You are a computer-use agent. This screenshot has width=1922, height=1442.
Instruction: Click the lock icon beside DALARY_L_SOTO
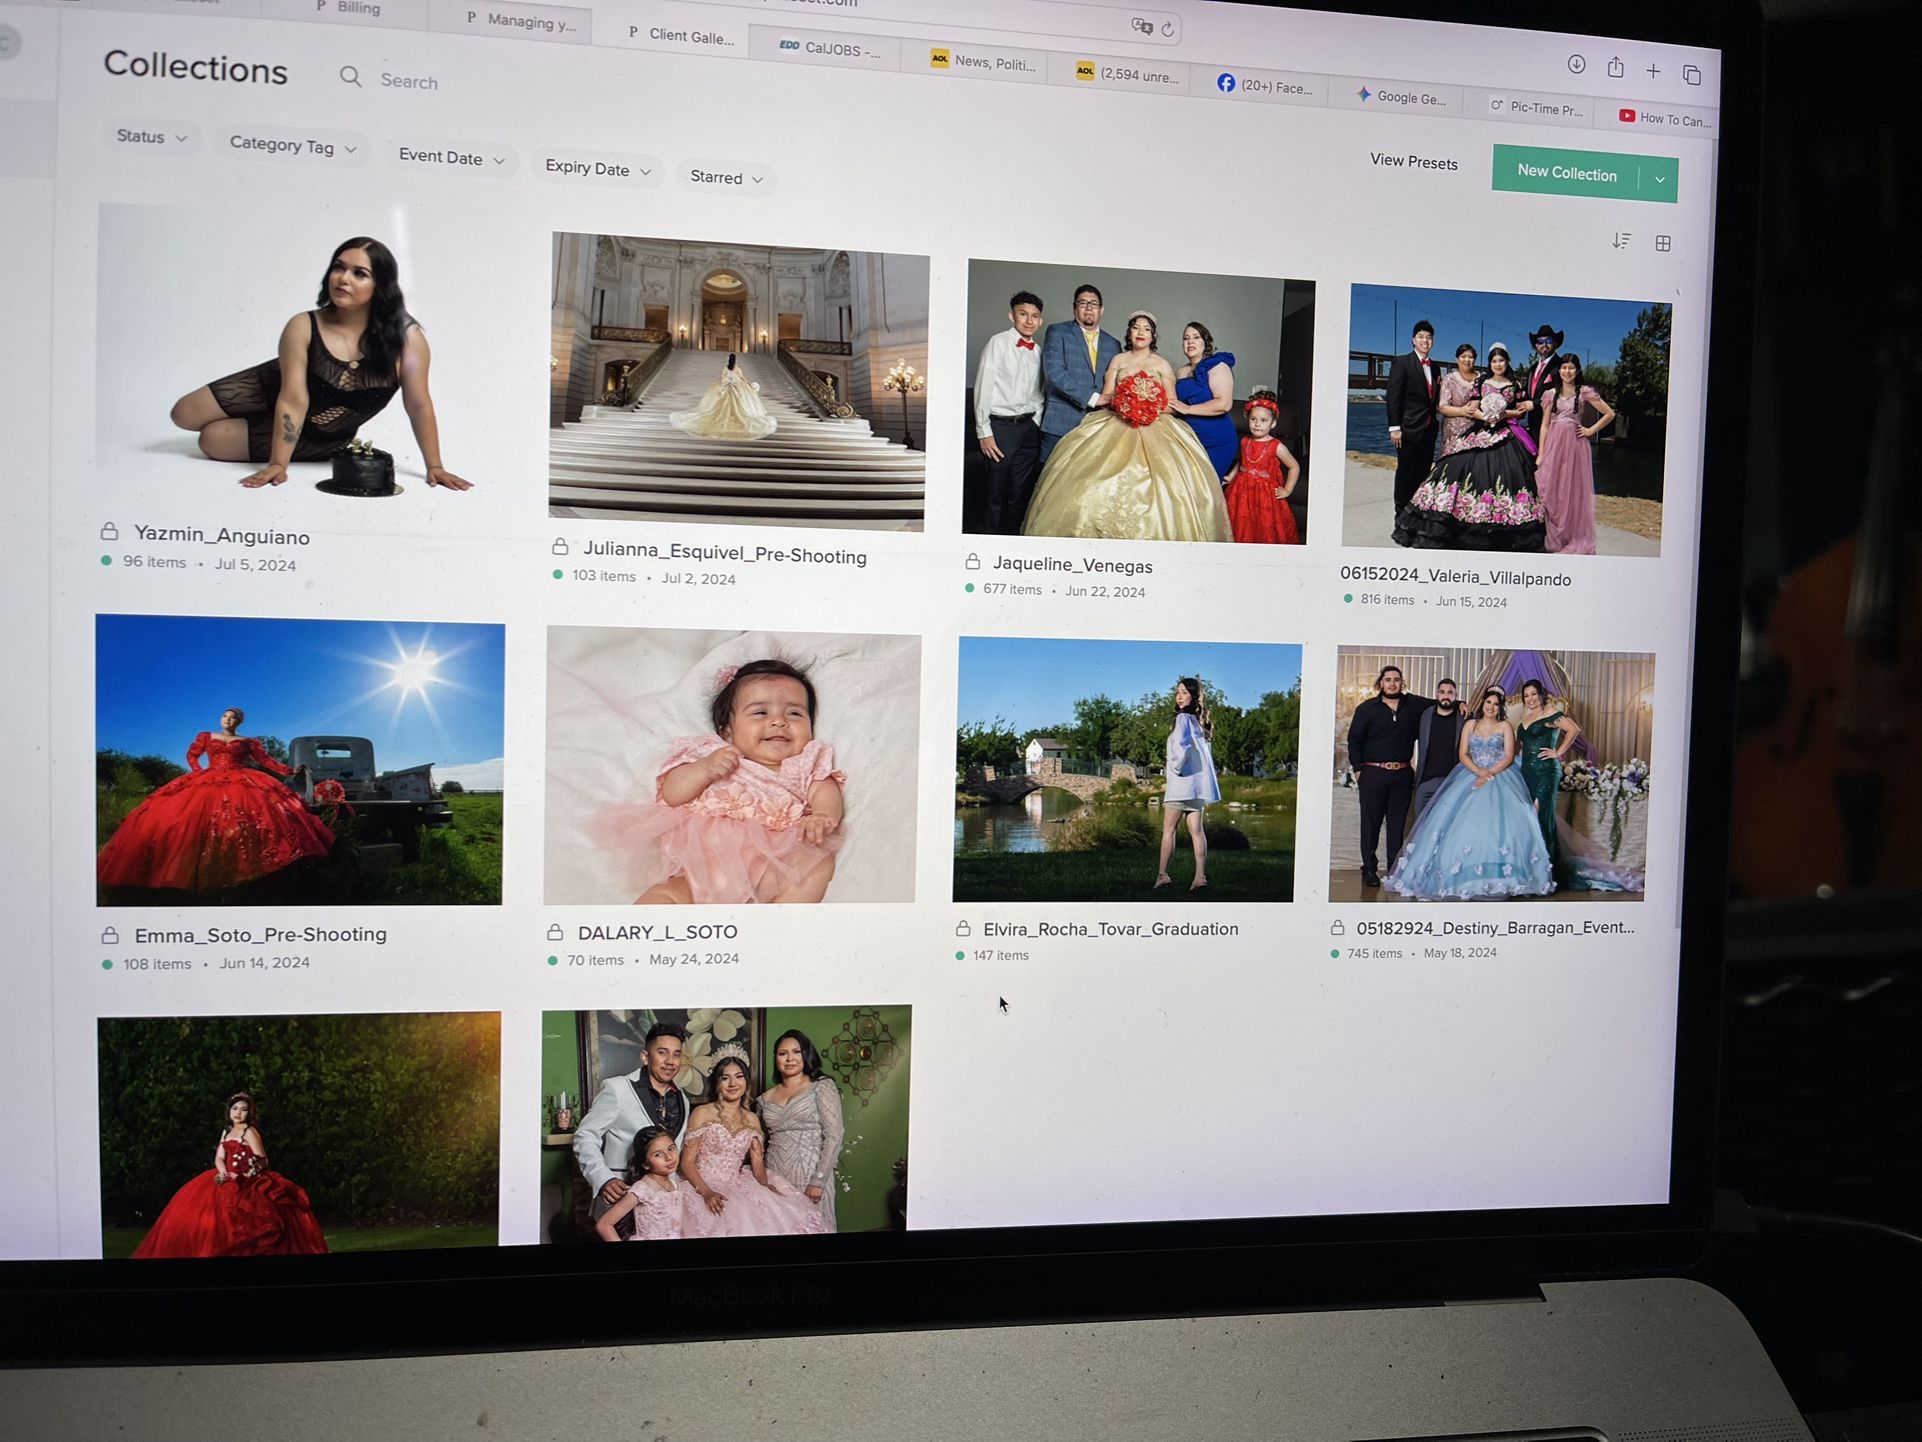(x=556, y=930)
